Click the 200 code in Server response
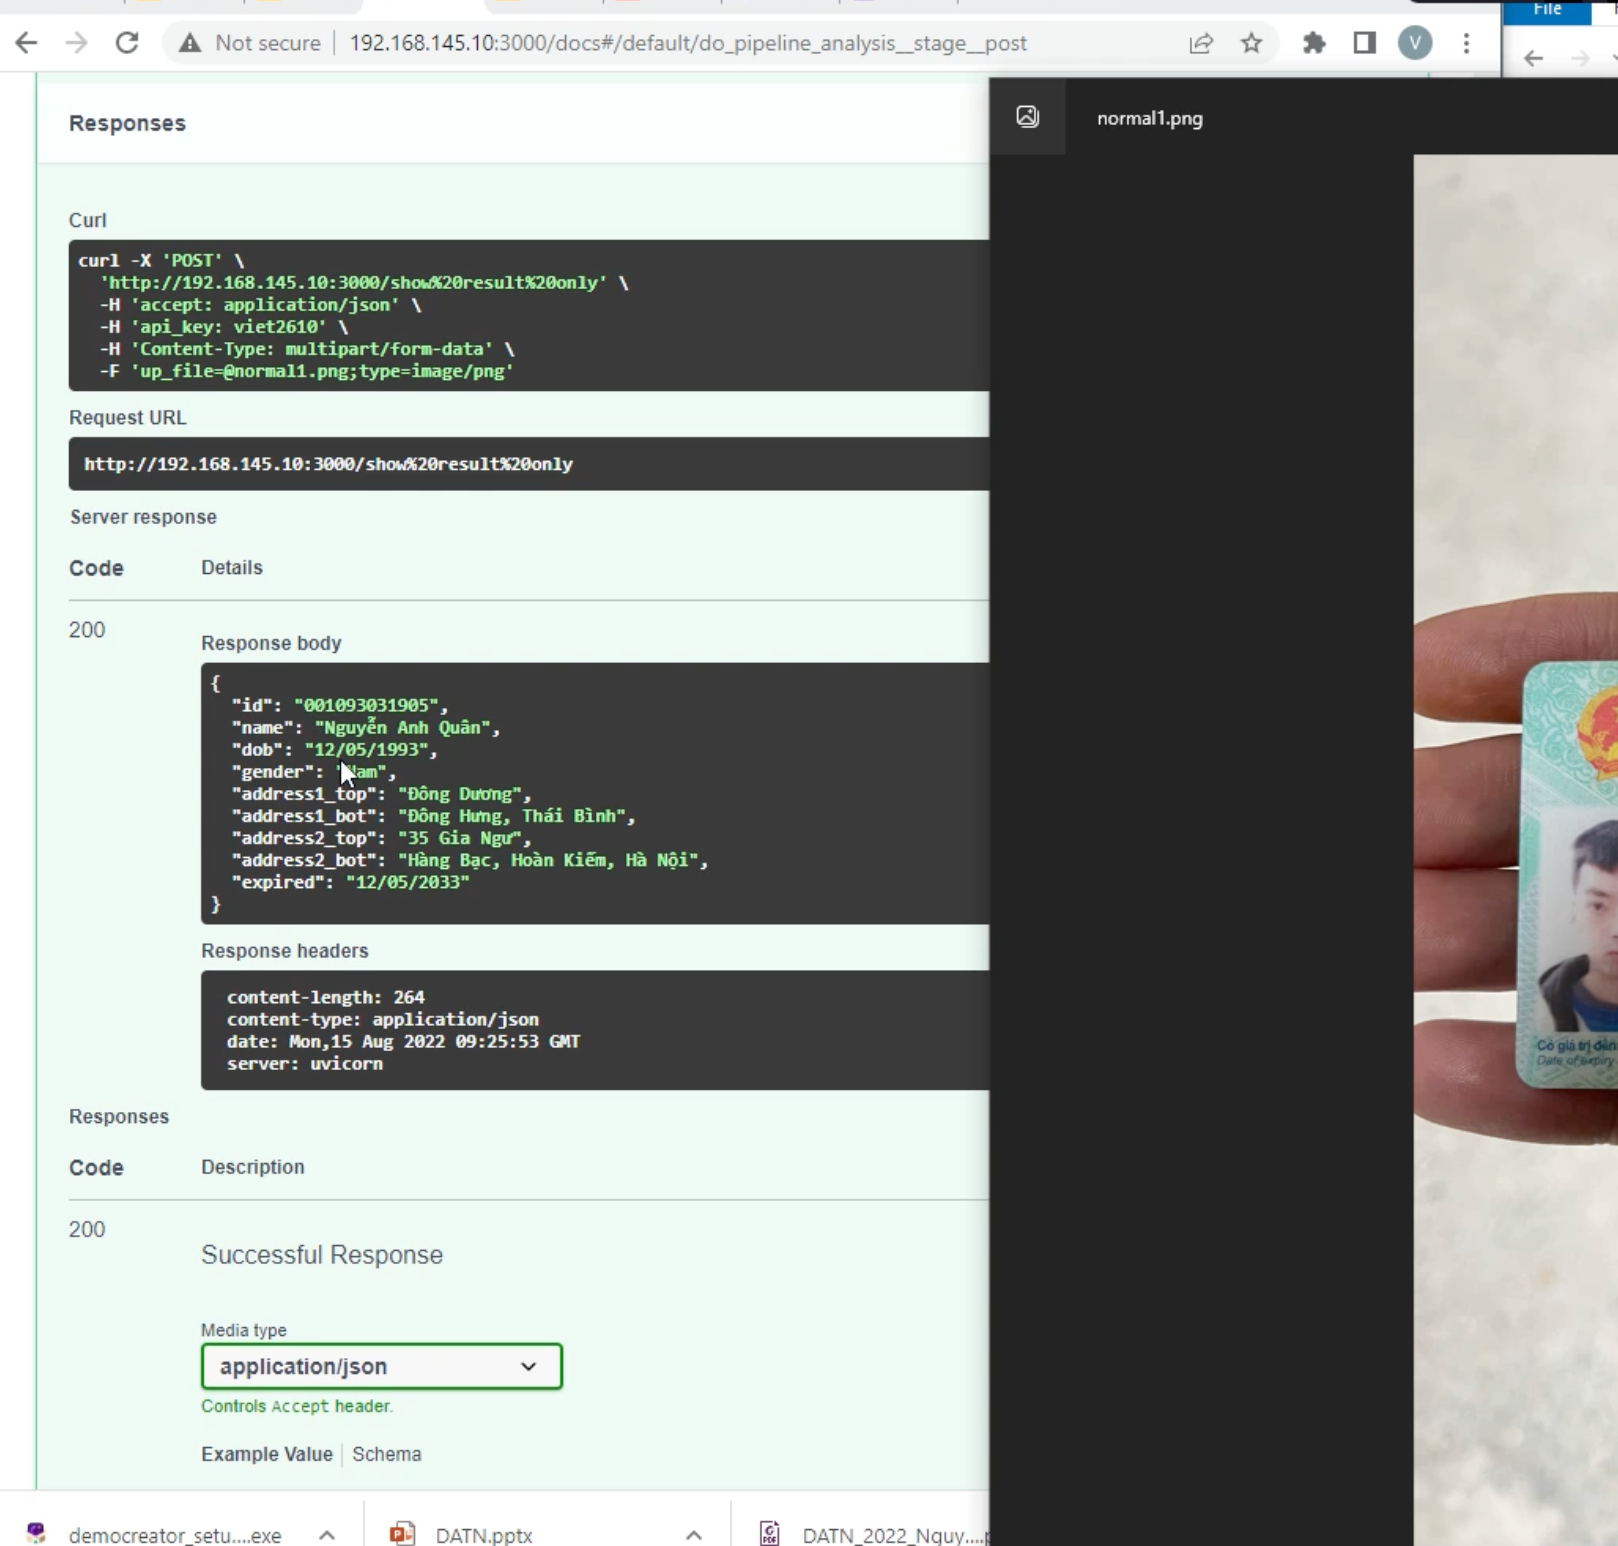 pyautogui.click(x=87, y=630)
